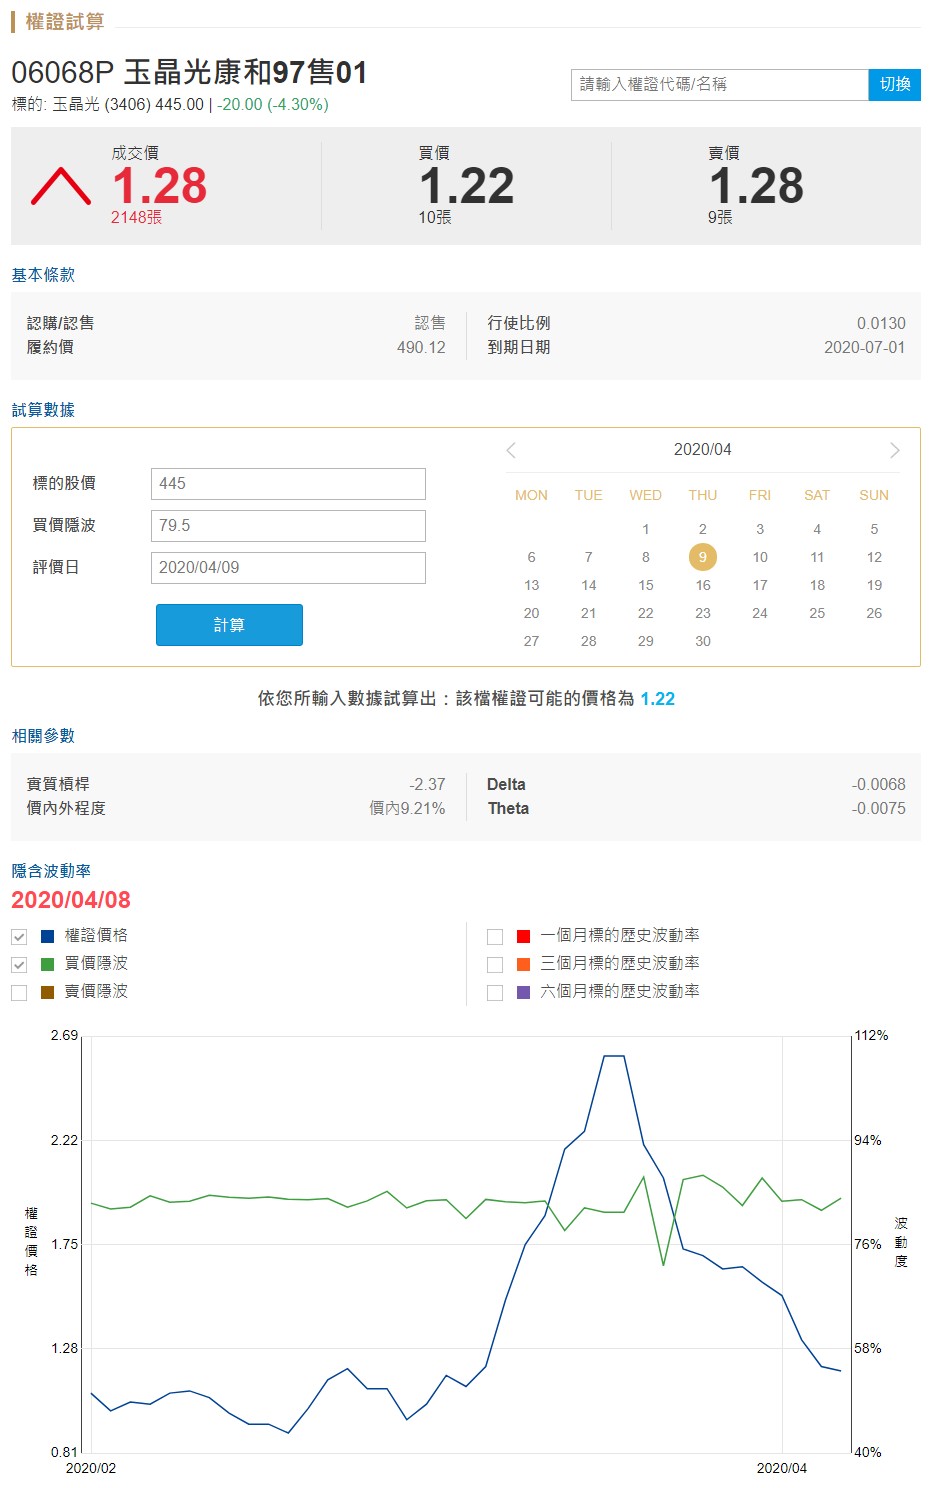Select April 10 in calendar
This screenshot has width=931, height=1488.
760,557
